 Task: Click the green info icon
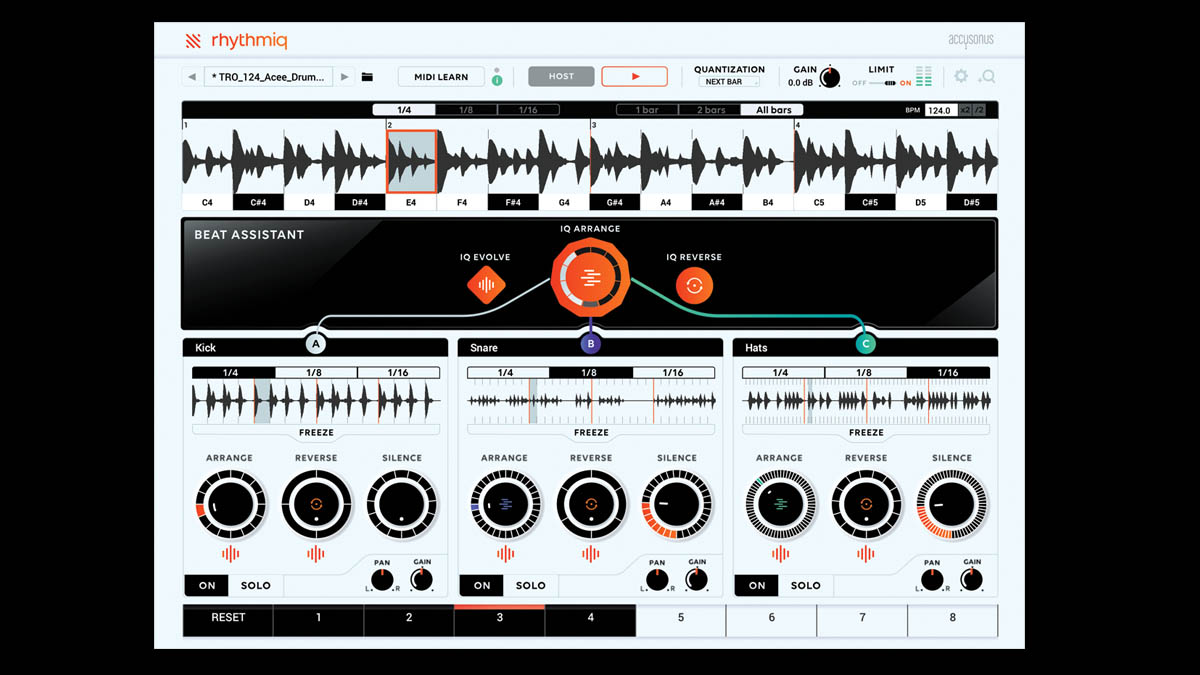pyautogui.click(x=497, y=78)
